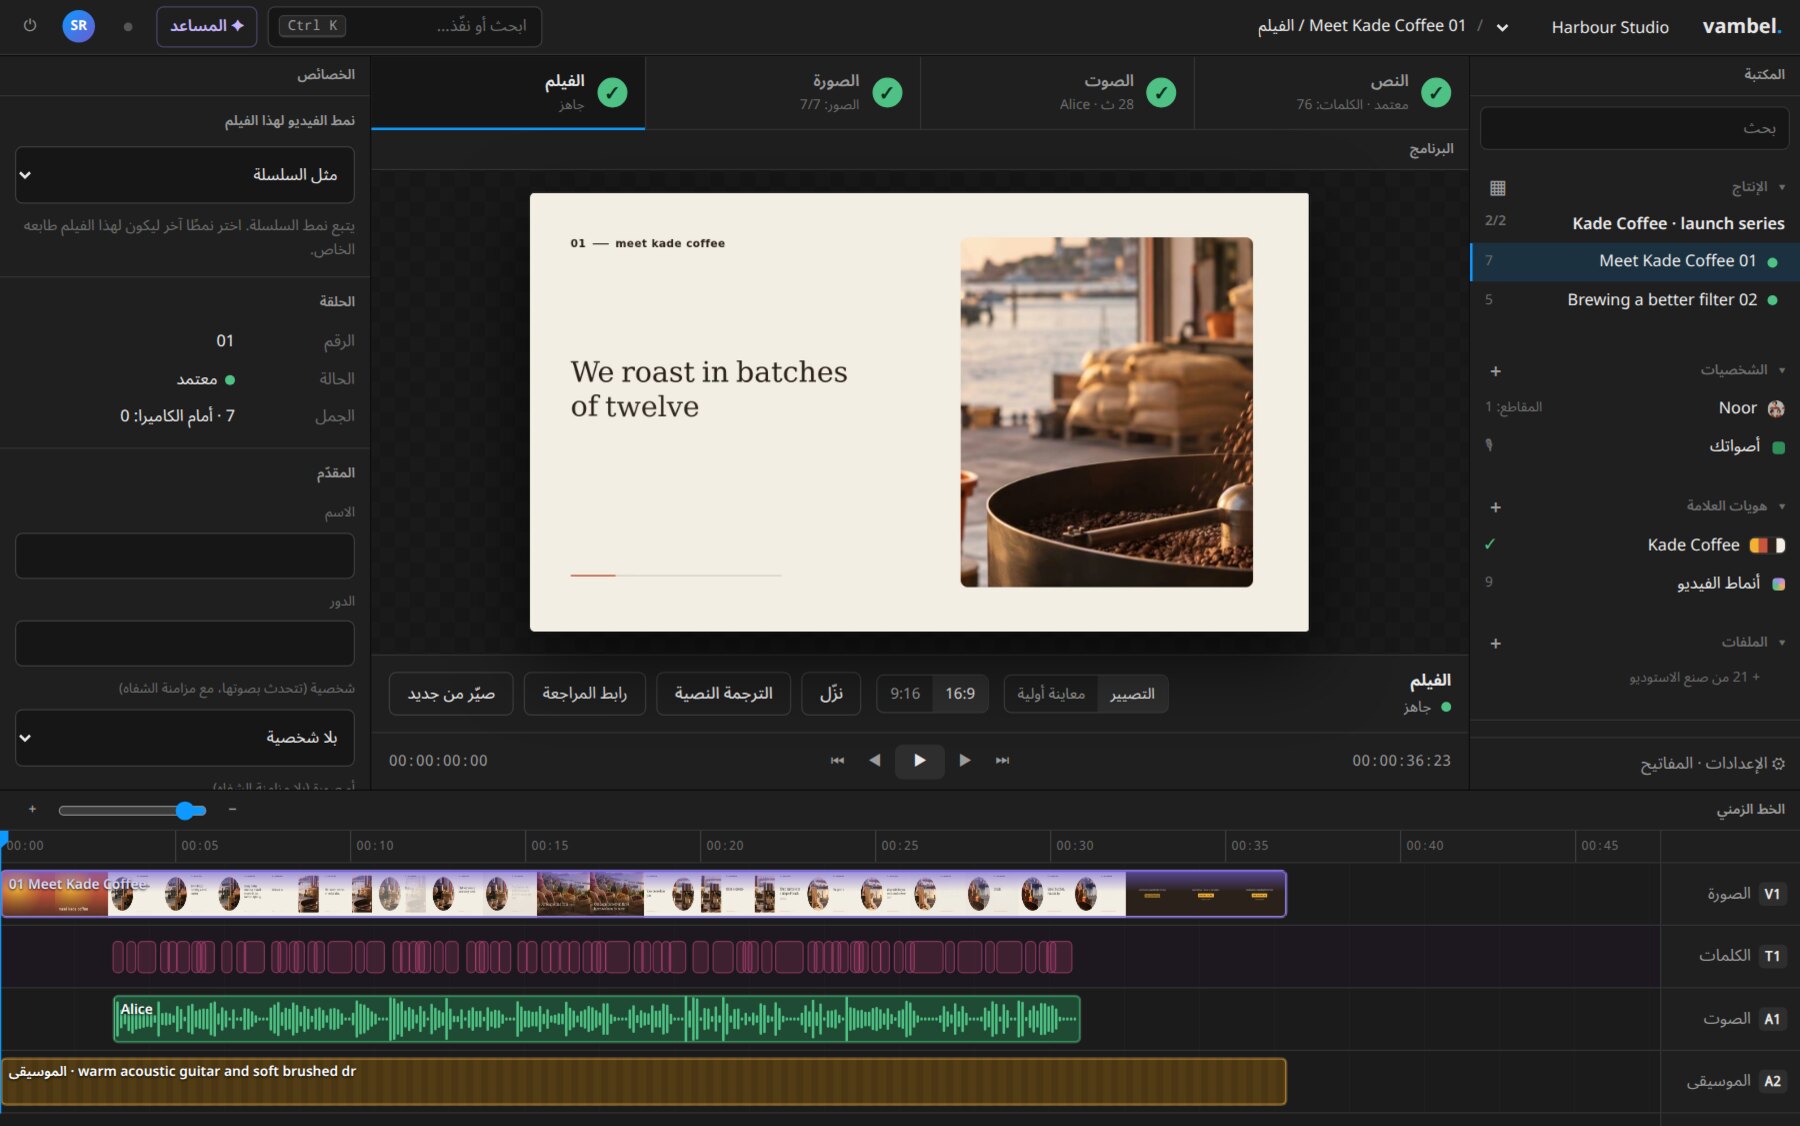
Task: Click the timeline zoom slider handle
Action: pos(185,810)
